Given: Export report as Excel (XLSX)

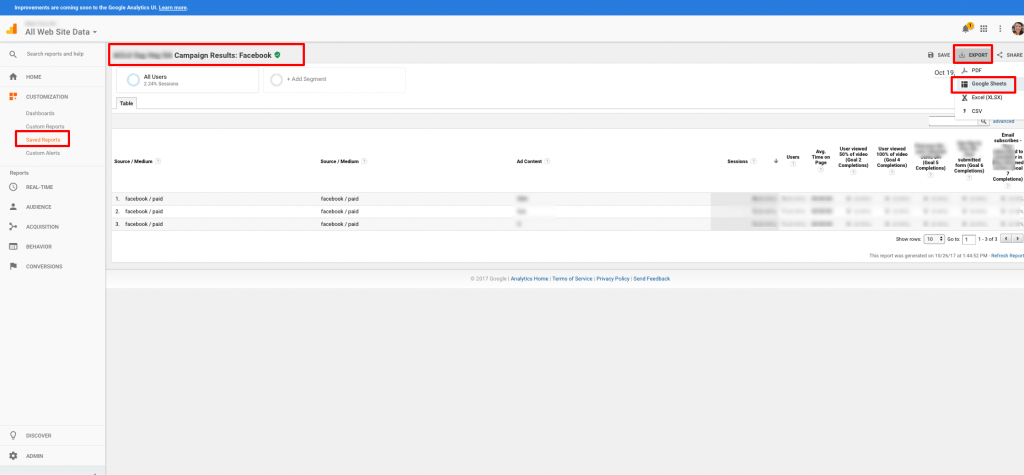Looking at the screenshot, I should [986, 97].
